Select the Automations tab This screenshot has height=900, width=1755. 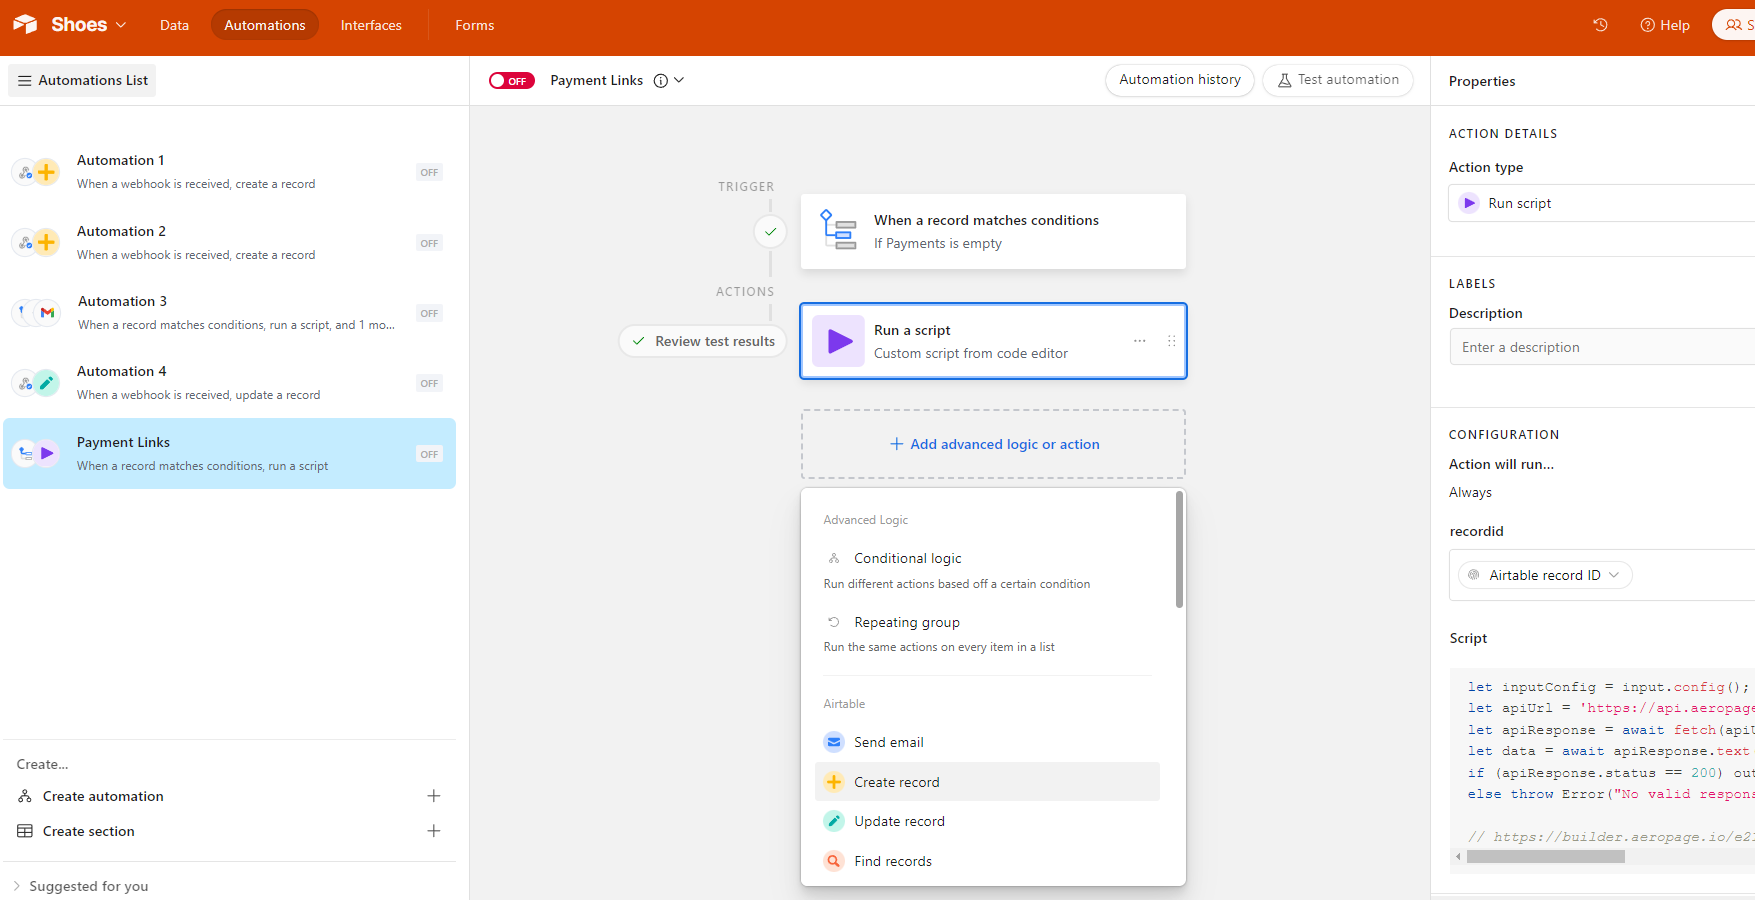click(265, 25)
